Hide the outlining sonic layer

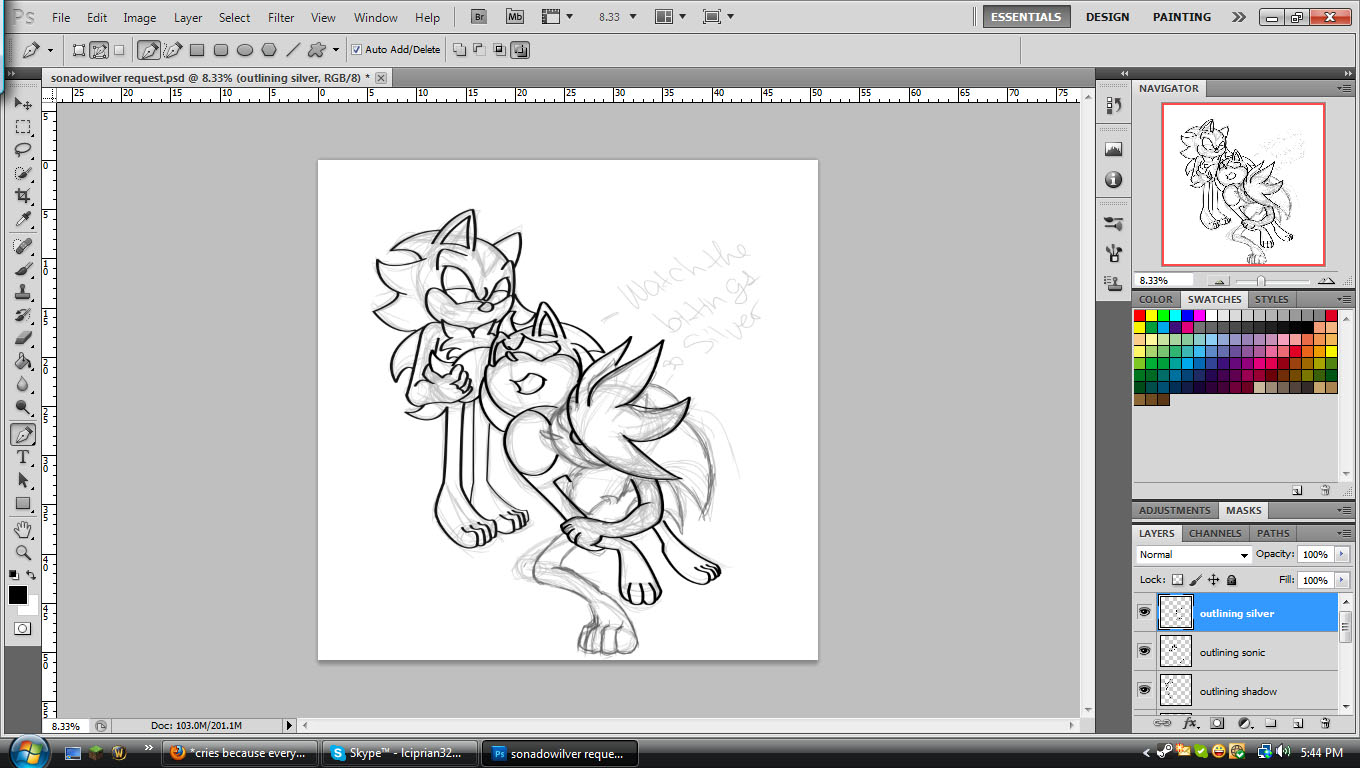(x=1144, y=651)
